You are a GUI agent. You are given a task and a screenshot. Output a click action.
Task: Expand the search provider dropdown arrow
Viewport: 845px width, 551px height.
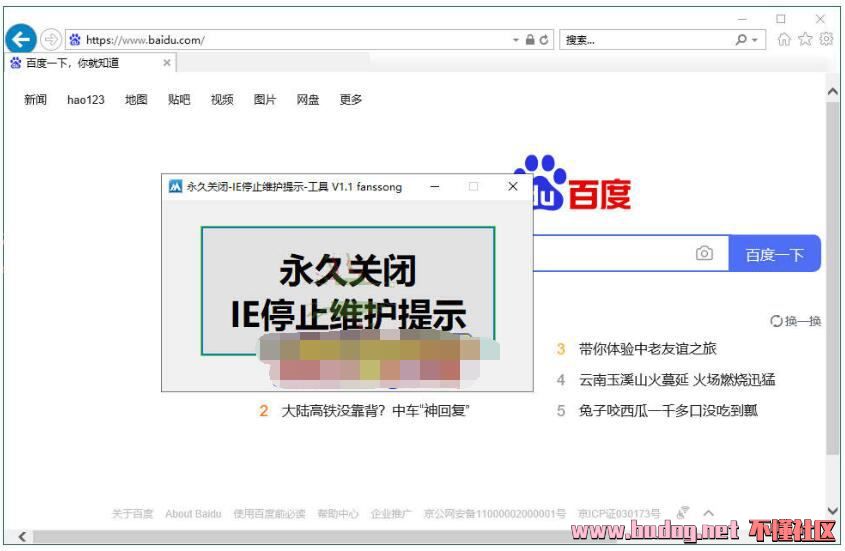(754, 40)
